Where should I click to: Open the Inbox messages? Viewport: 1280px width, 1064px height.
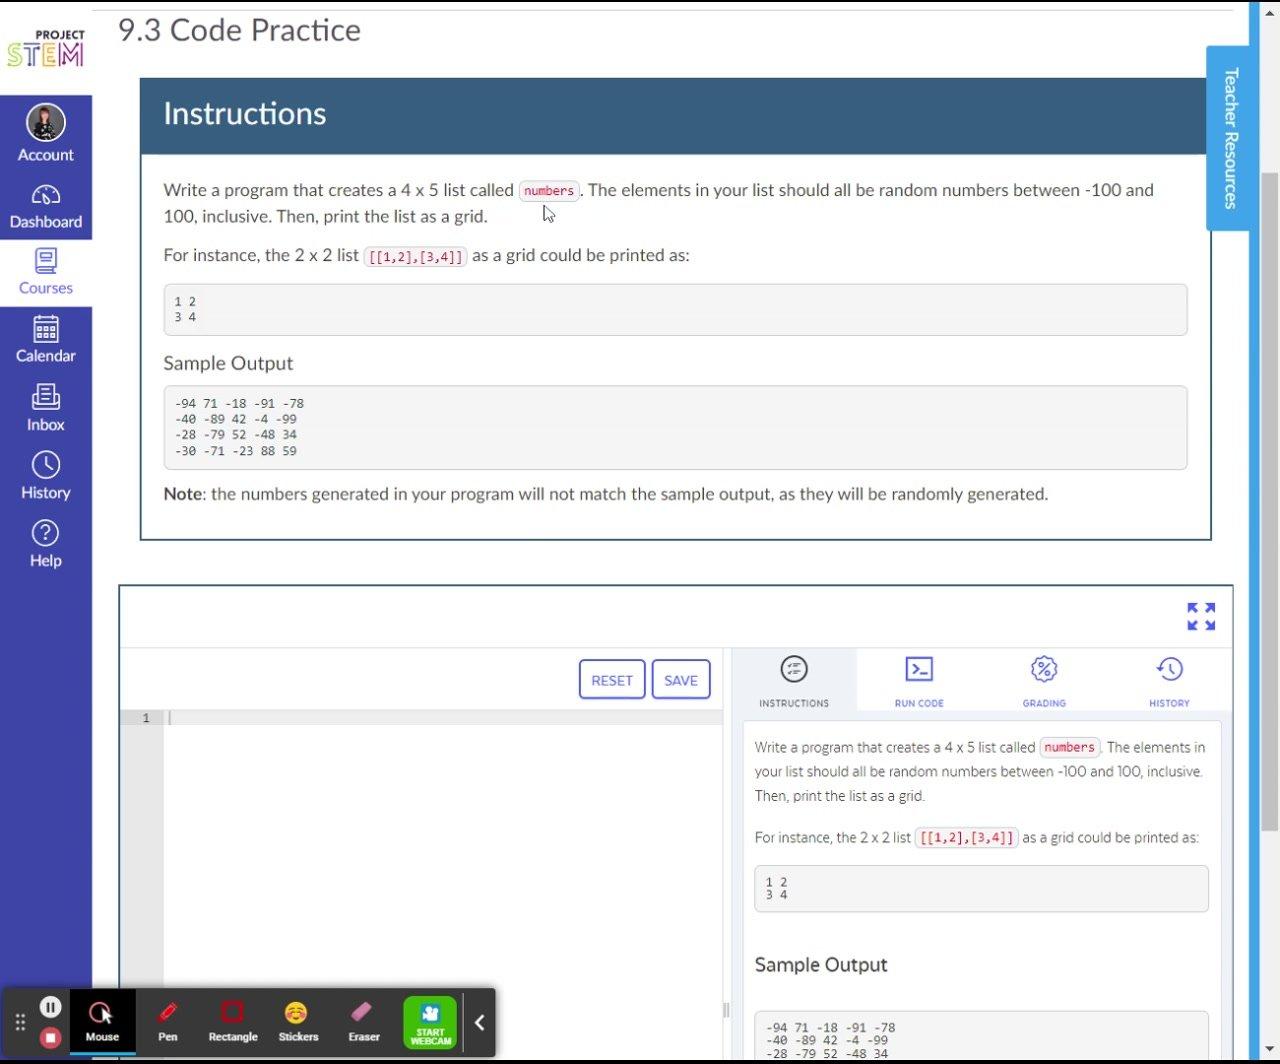[x=45, y=408]
